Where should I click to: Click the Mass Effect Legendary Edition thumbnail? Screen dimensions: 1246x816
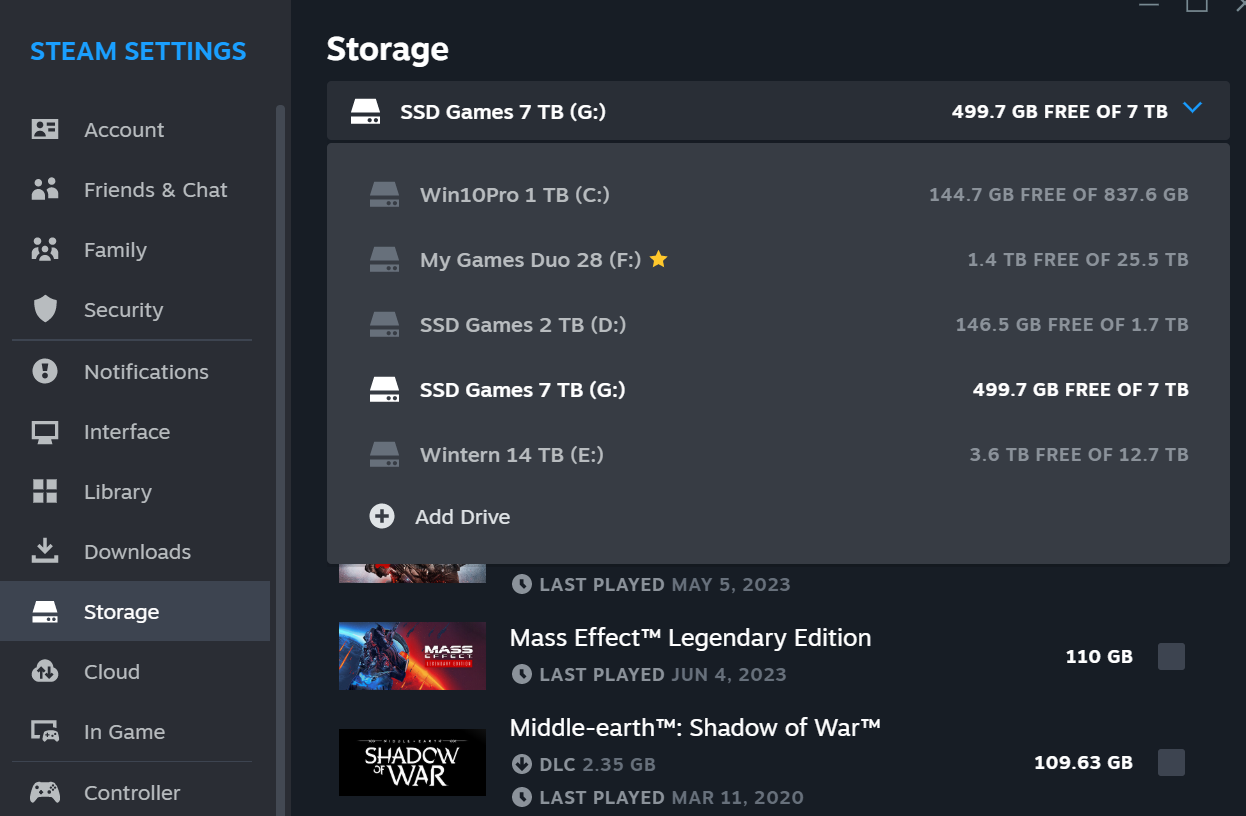(x=412, y=656)
